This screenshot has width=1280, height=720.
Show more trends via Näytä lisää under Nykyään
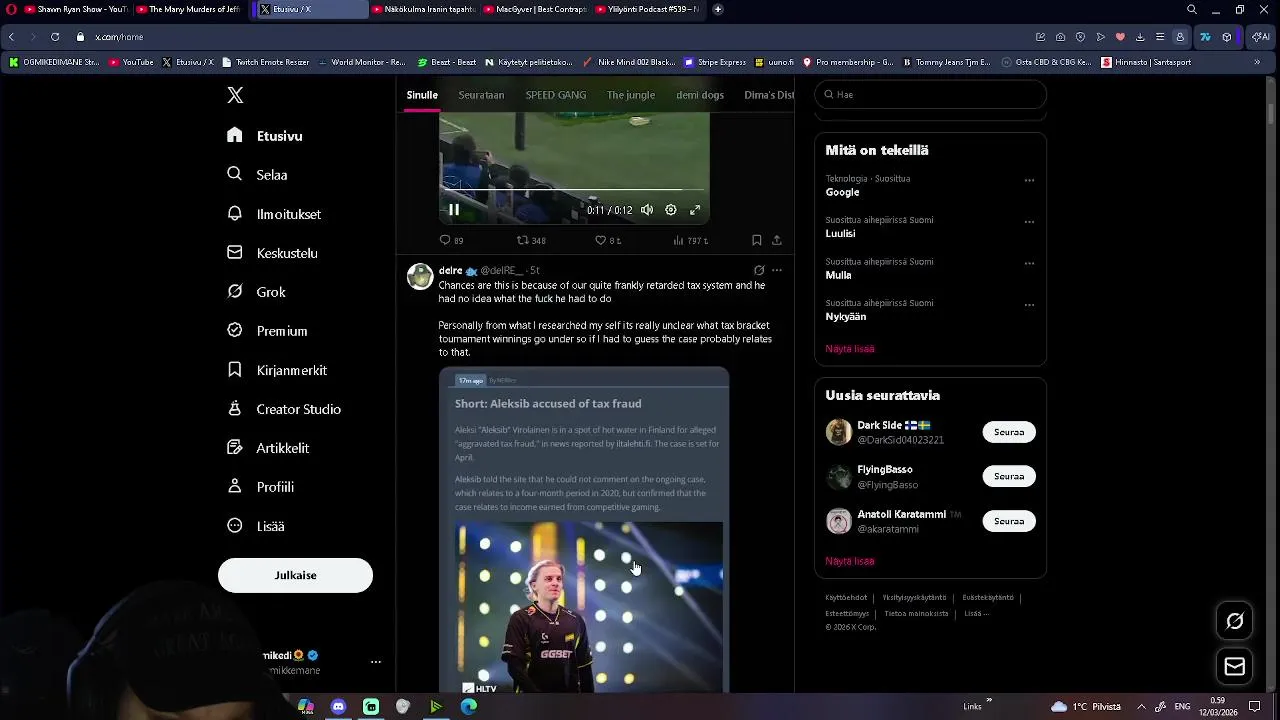pyautogui.click(x=850, y=349)
